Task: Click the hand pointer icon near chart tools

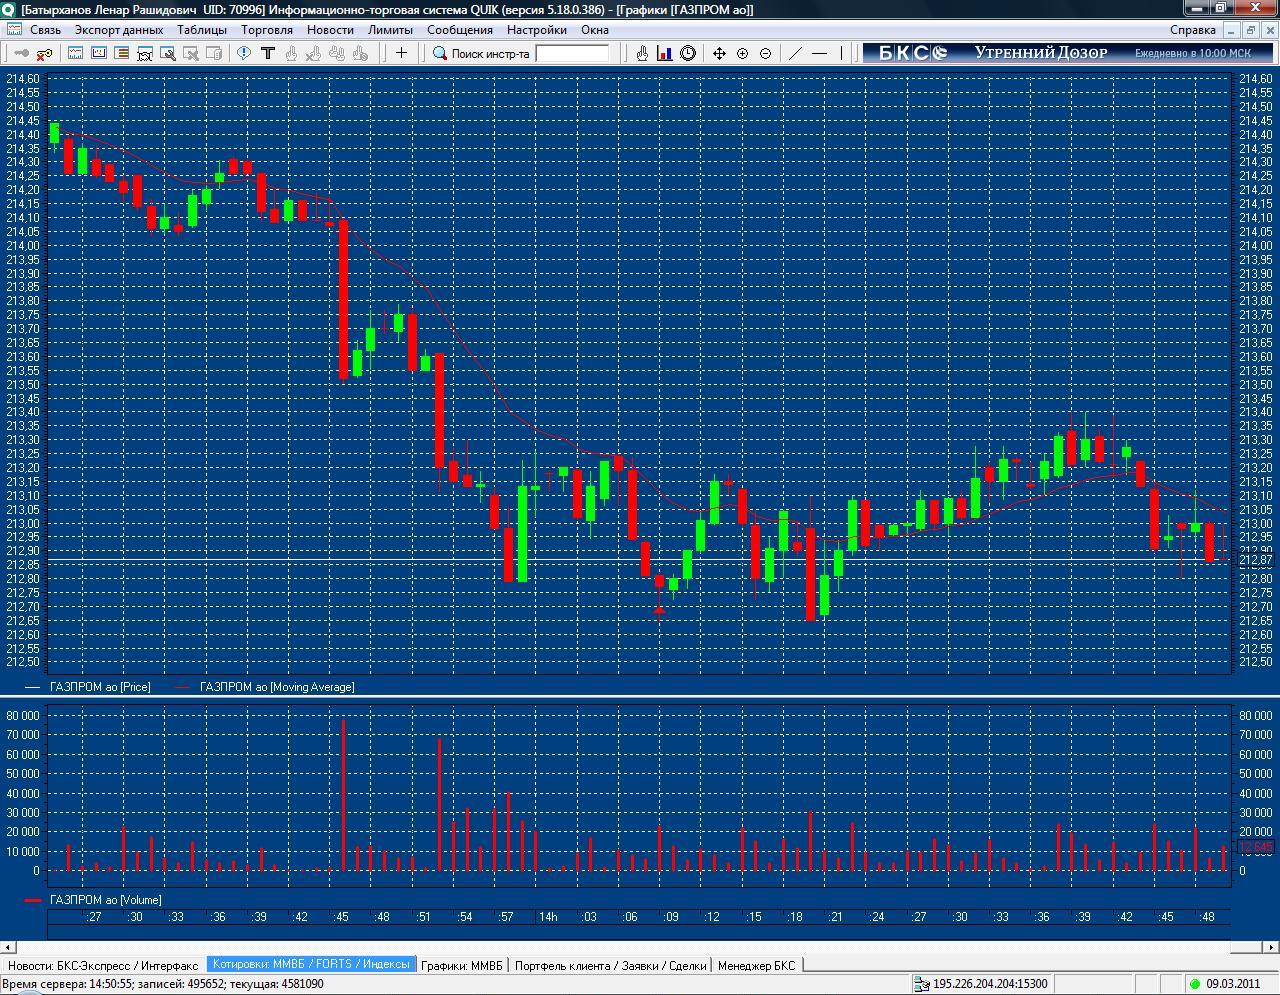Action: tap(641, 53)
